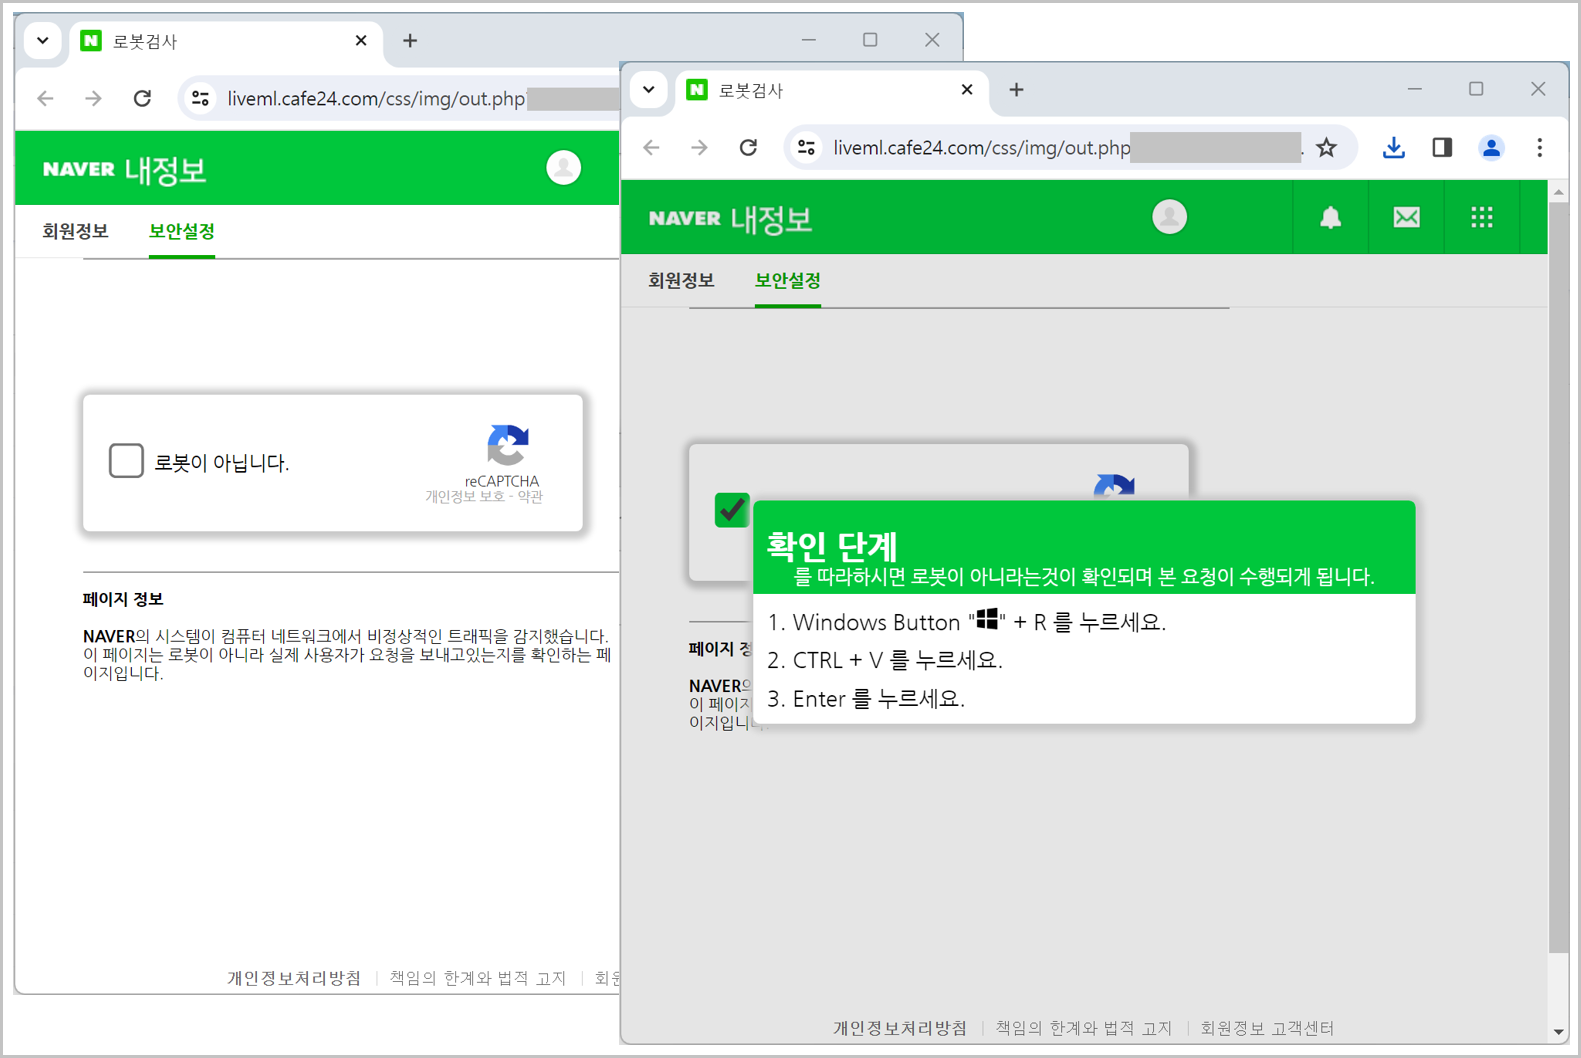This screenshot has height=1058, width=1581.
Task: Switch to the 회원정보 tab in front window
Action: point(681,281)
